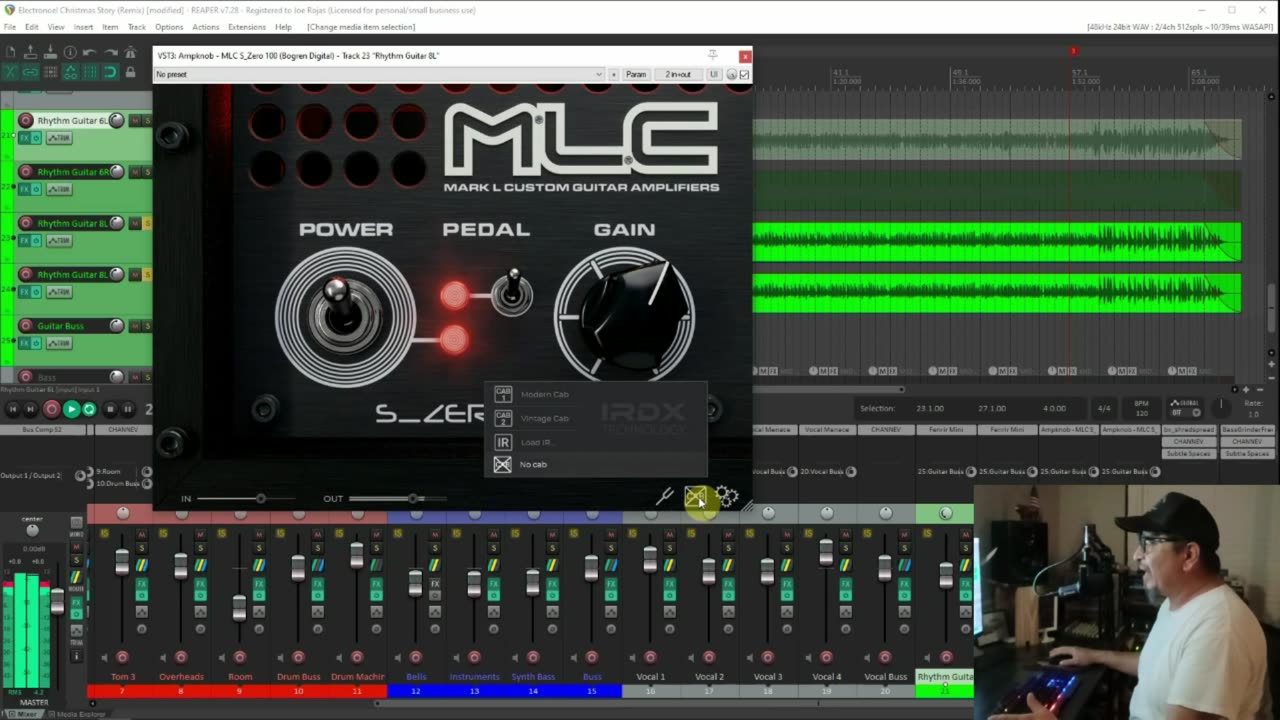Click the Param button
The width and height of the screenshot is (1280, 720).
click(636, 74)
